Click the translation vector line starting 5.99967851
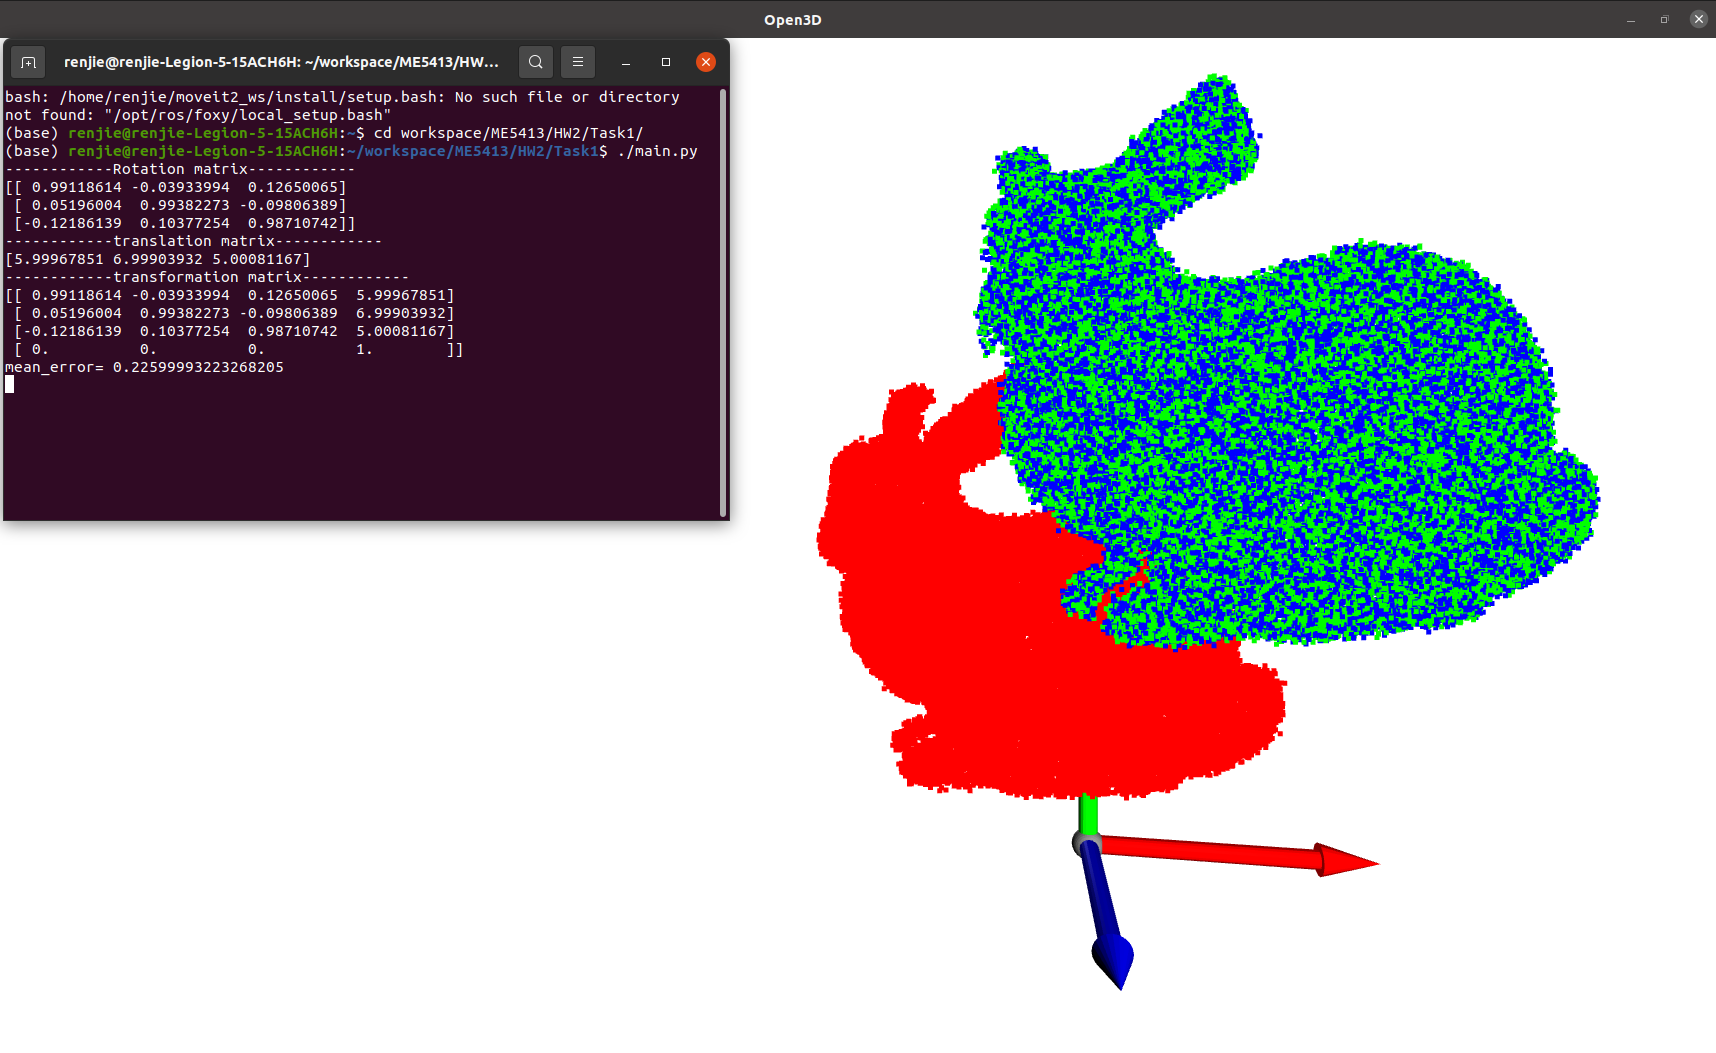 [x=158, y=259]
